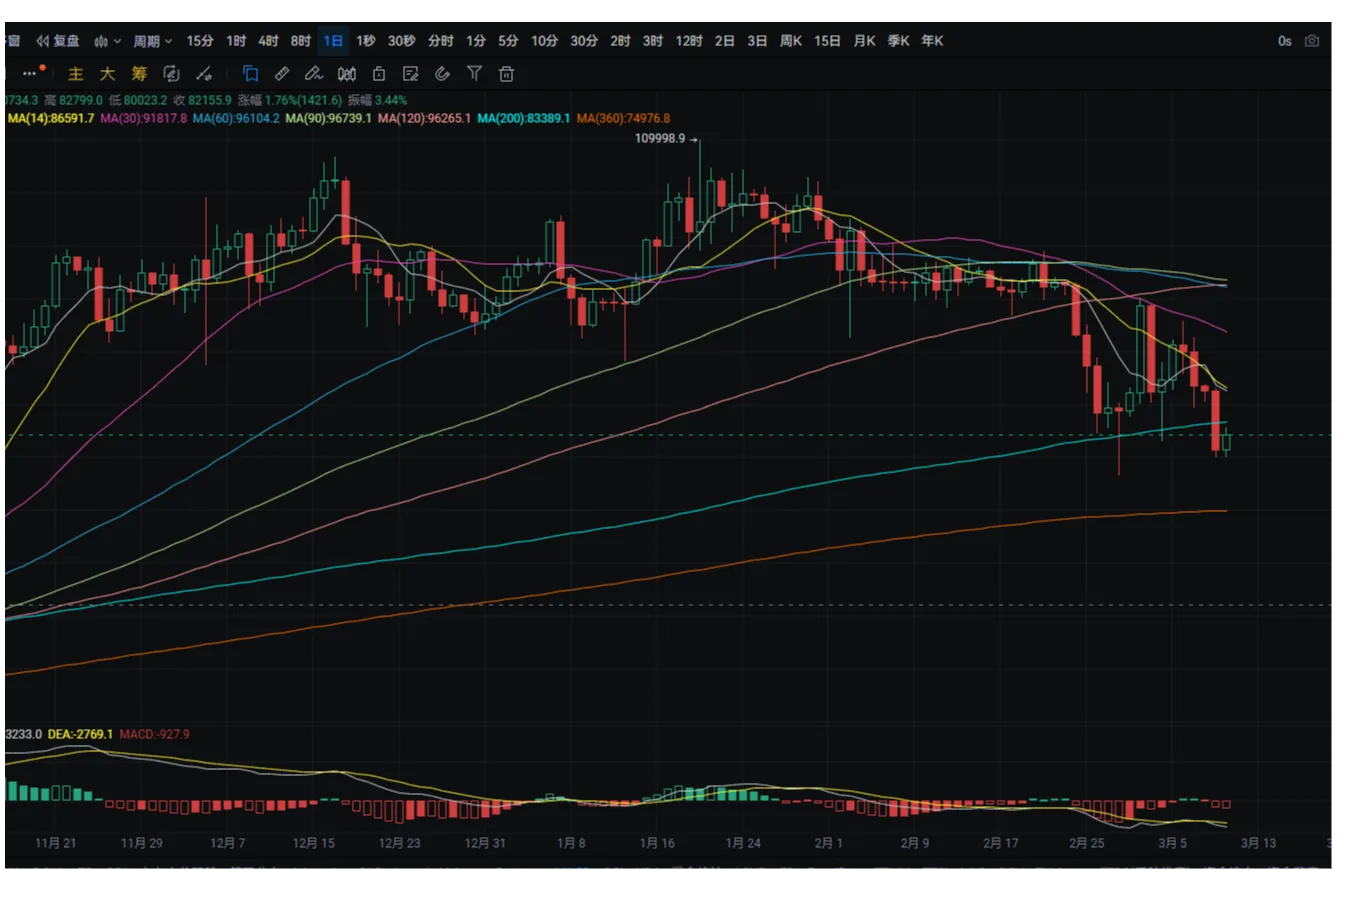
Task: Choose the 1秒 timeframe
Action: (x=366, y=41)
